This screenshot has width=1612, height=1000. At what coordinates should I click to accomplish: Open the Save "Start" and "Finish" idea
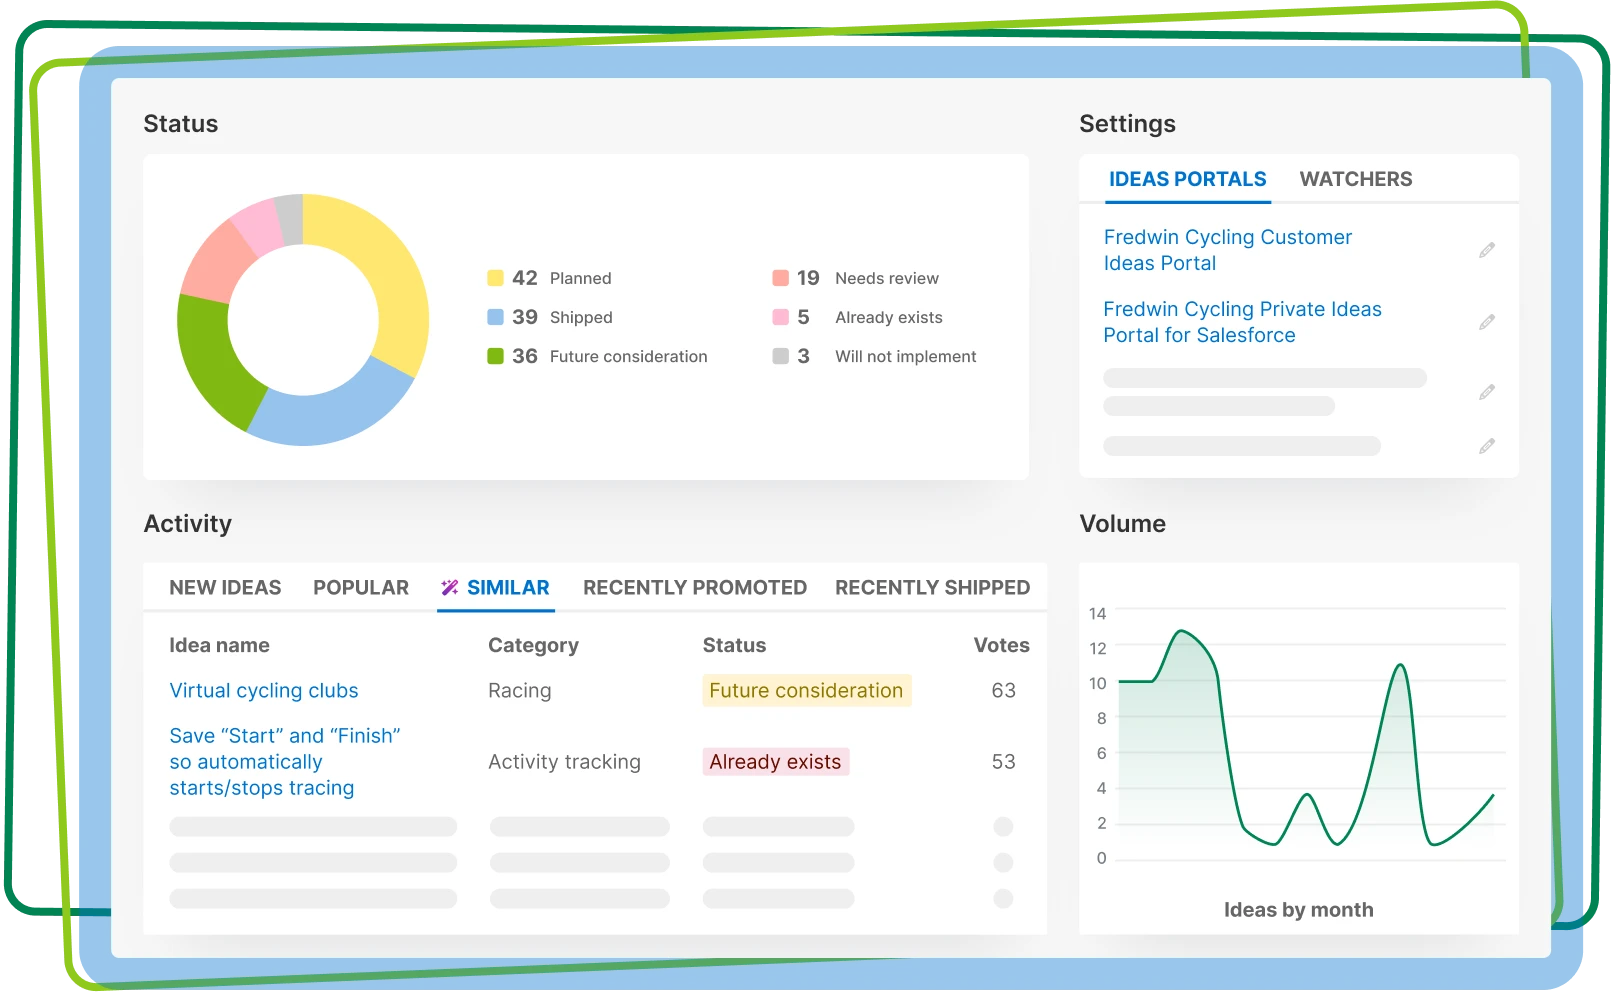[284, 761]
